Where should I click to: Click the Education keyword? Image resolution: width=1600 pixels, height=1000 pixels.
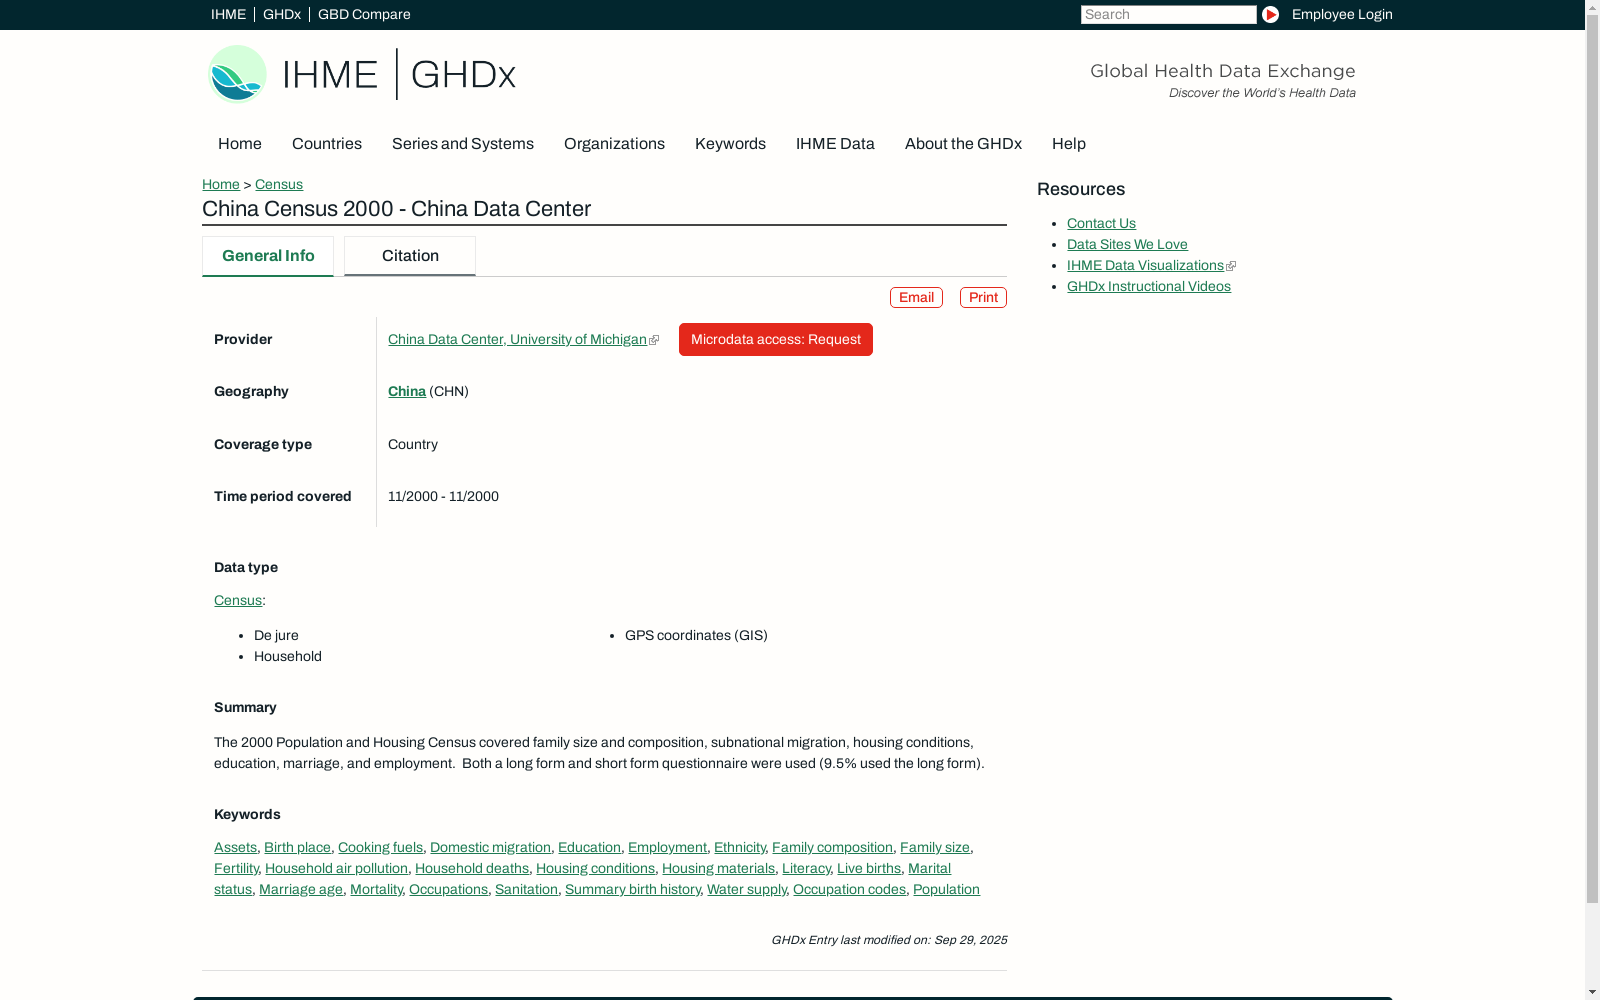[589, 848]
